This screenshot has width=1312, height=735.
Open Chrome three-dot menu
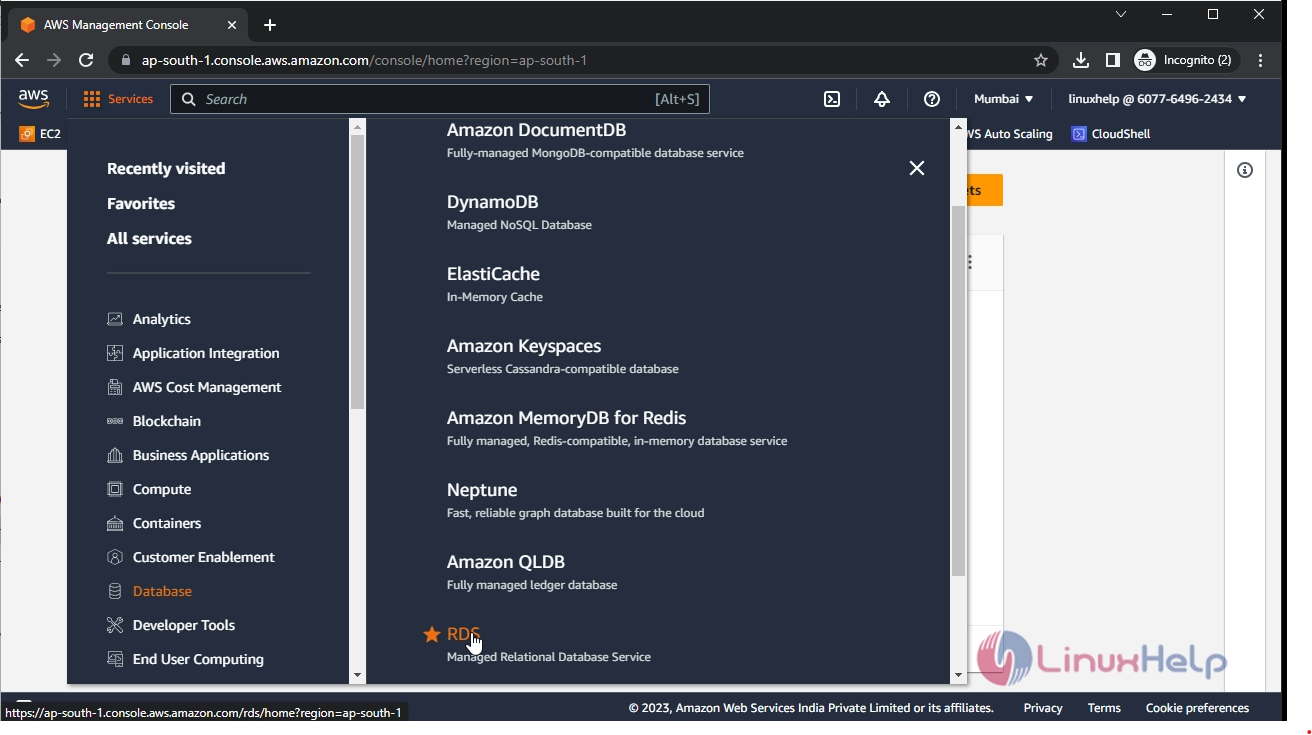tap(1261, 60)
